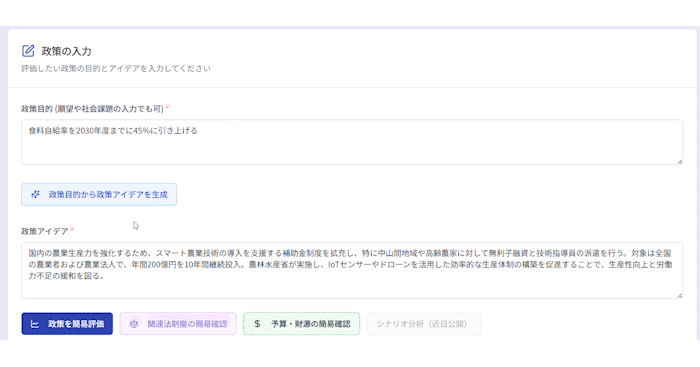Screen dimensions: 700x367
Task: Focus the 政策目的 text area
Action: (x=352, y=142)
